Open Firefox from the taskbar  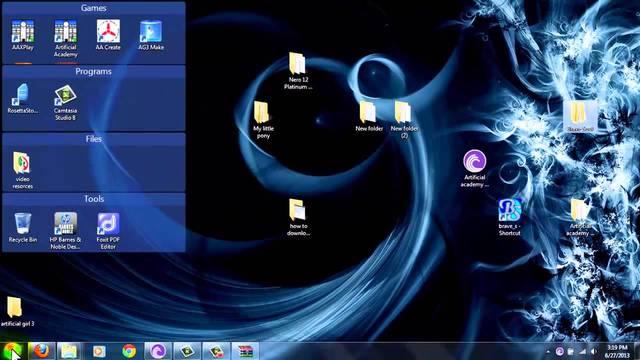41,351
